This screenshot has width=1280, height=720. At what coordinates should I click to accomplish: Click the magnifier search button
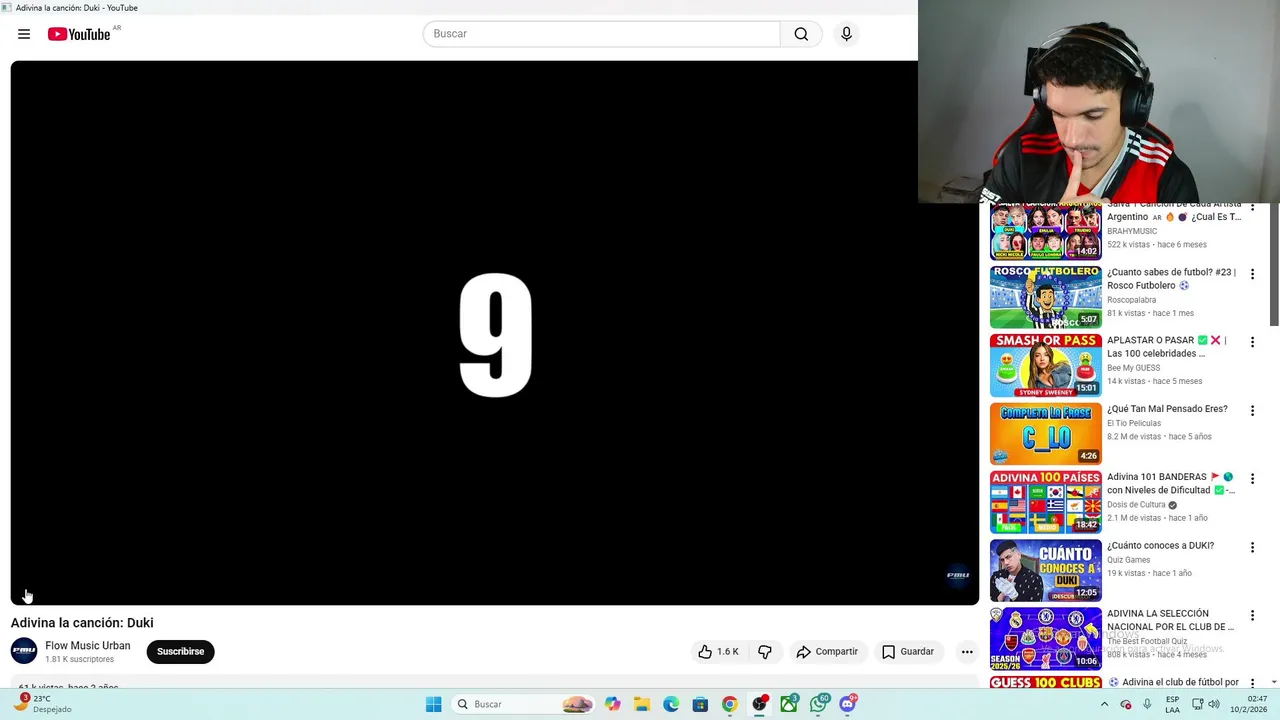[x=801, y=34]
